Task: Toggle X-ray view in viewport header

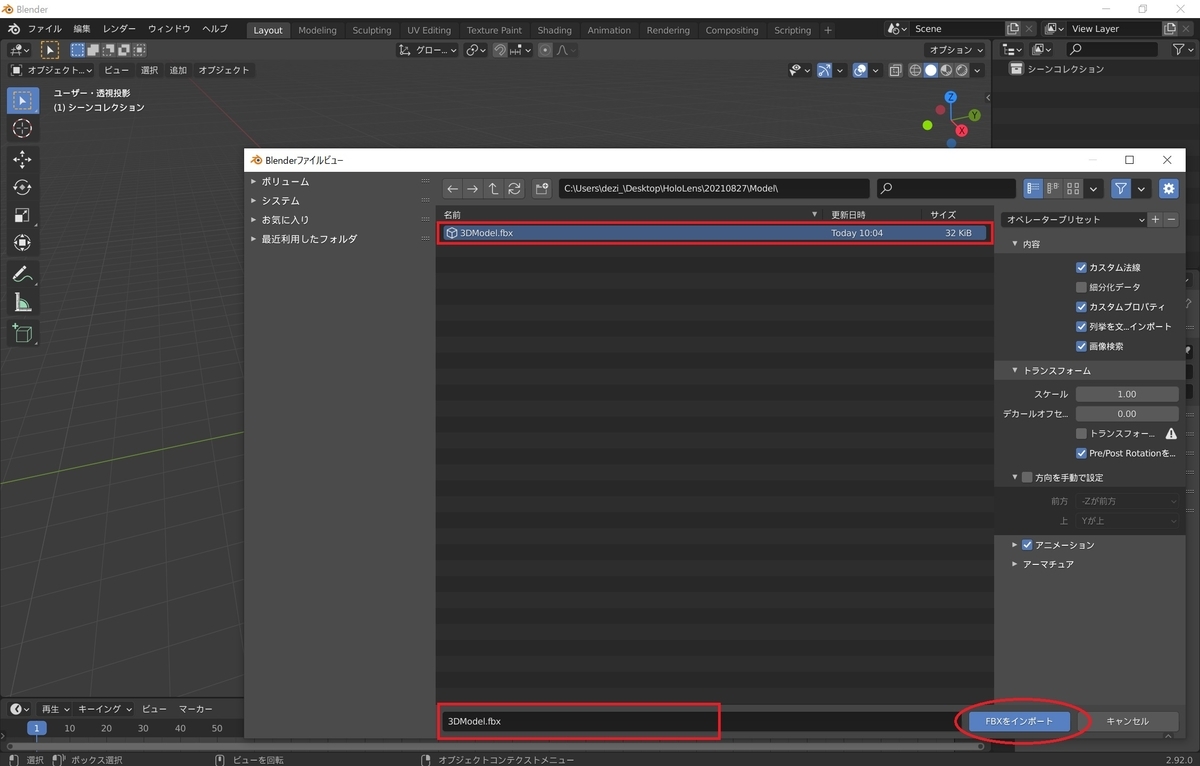Action: (x=895, y=70)
